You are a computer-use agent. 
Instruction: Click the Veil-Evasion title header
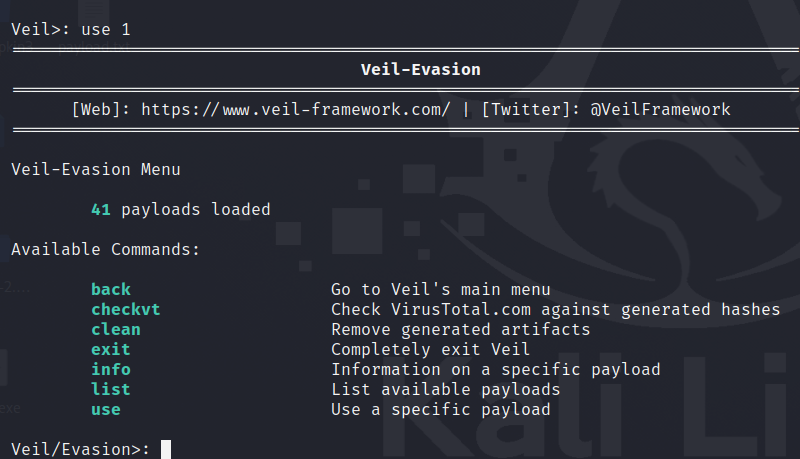pyautogui.click(x=420, y=70)
